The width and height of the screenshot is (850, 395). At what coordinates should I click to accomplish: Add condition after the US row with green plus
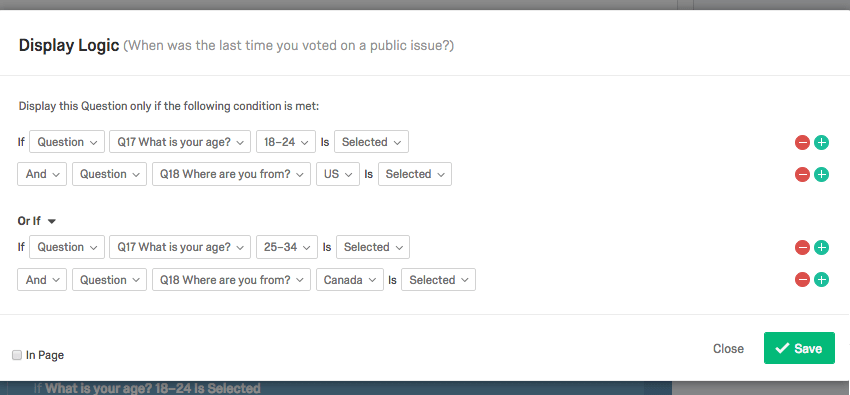click(x=822, y=174)
